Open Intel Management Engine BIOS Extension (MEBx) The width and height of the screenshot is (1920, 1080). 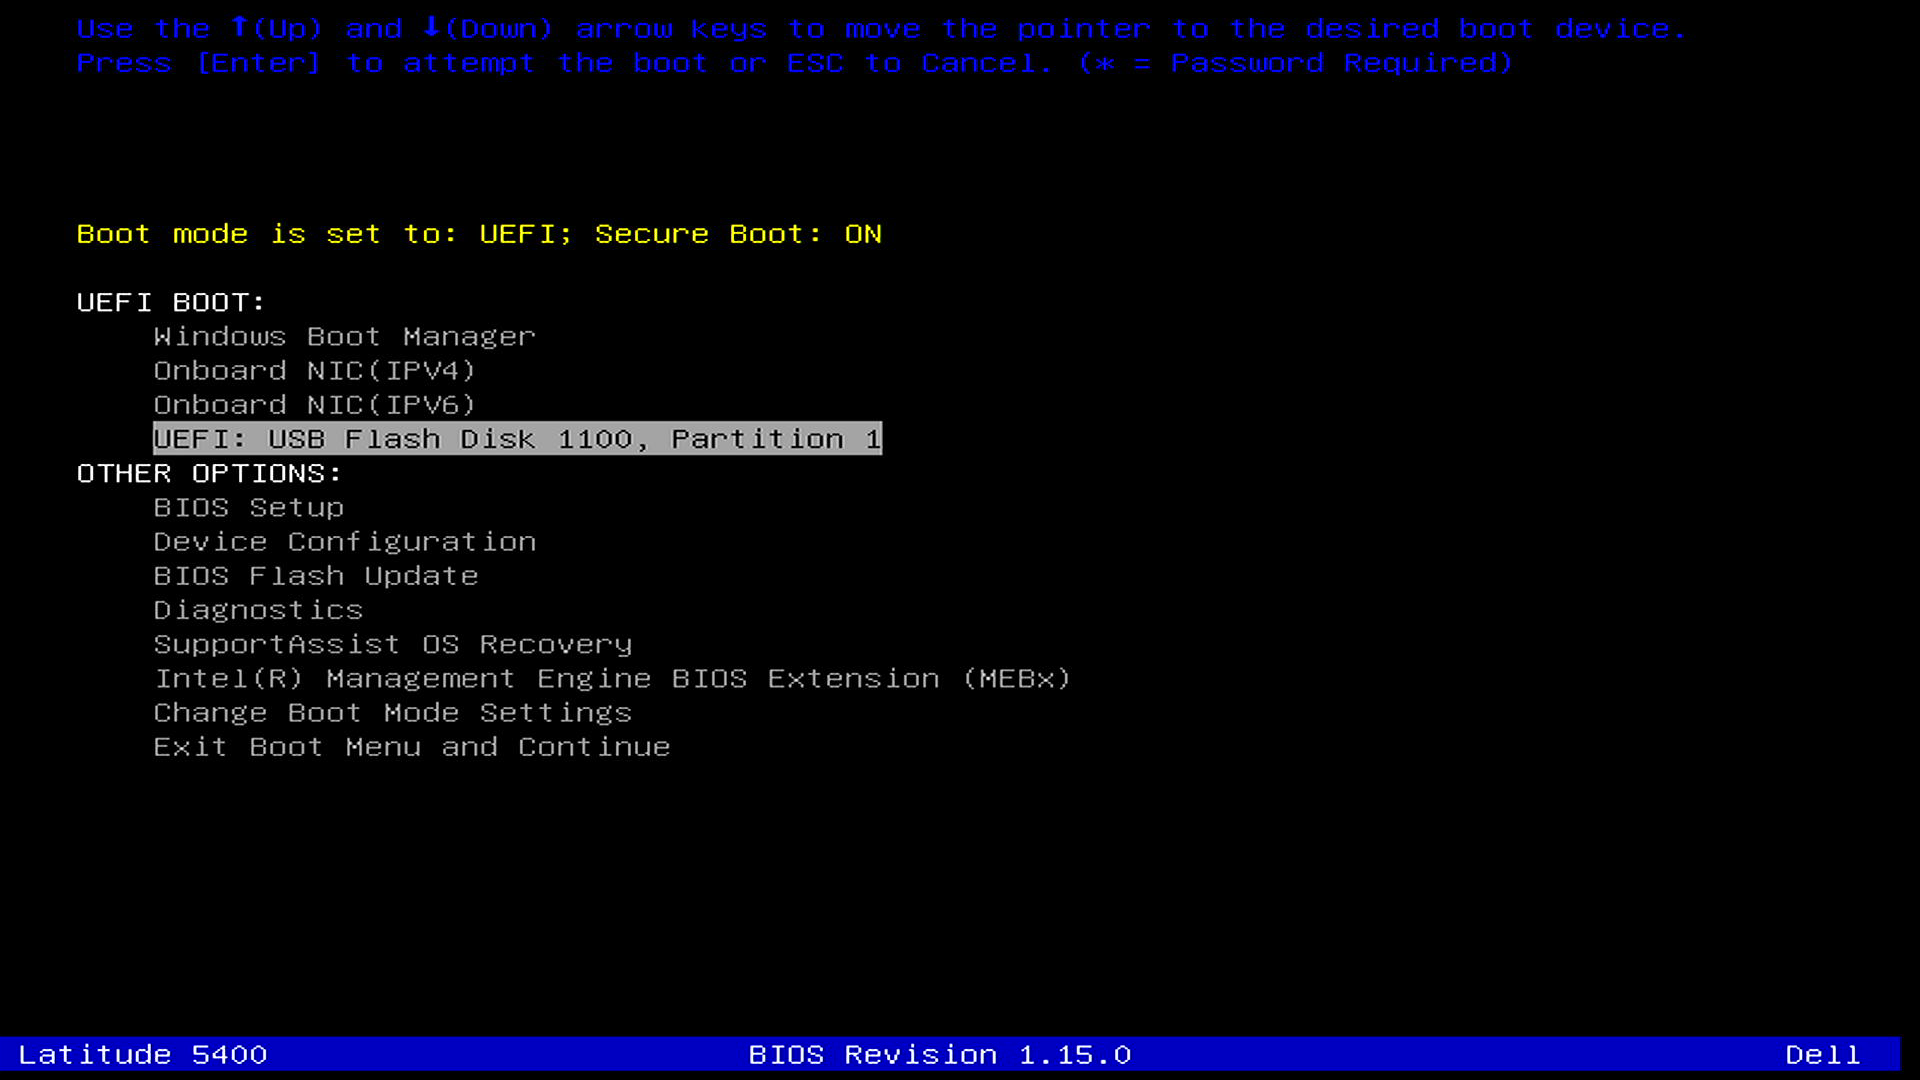pos(612,678)
